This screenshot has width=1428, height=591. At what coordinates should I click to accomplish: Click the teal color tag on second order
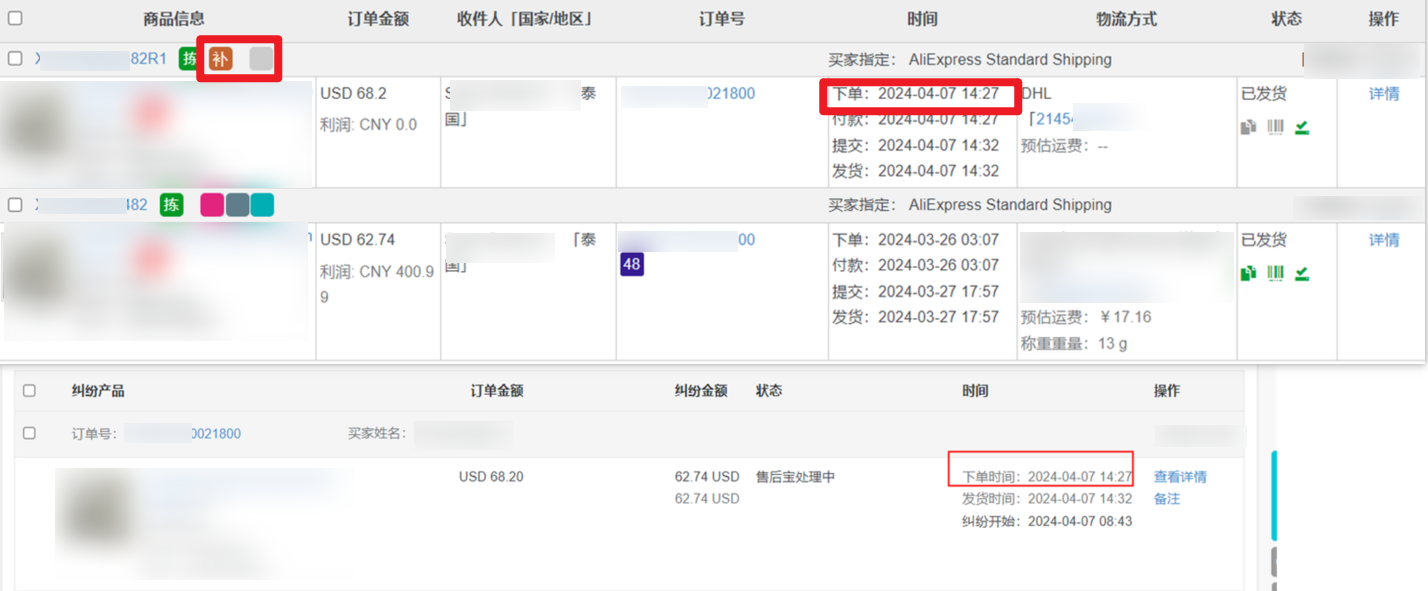click(x=262, y=205)
